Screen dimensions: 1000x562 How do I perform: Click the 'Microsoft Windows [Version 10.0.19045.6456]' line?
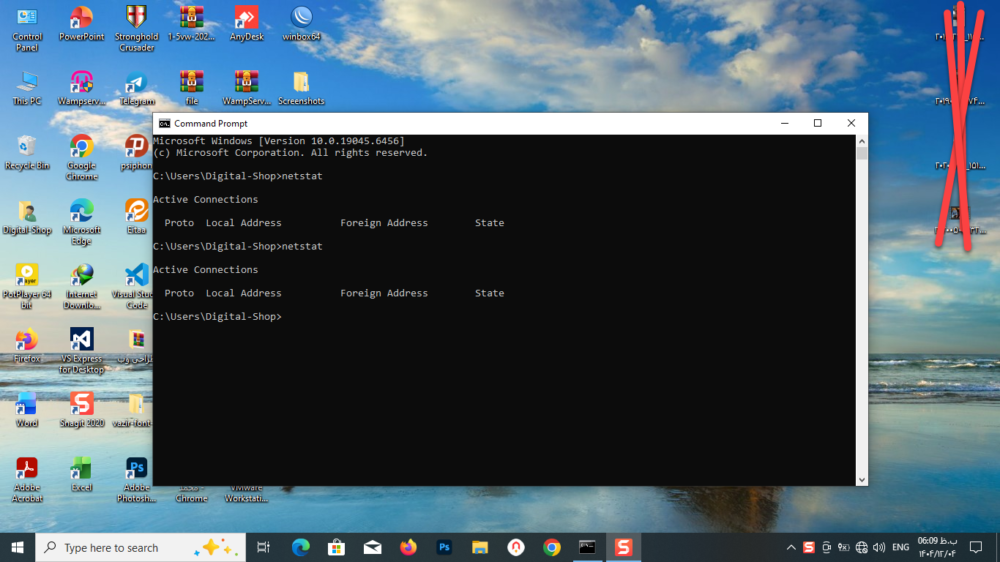tap(279, 141)
